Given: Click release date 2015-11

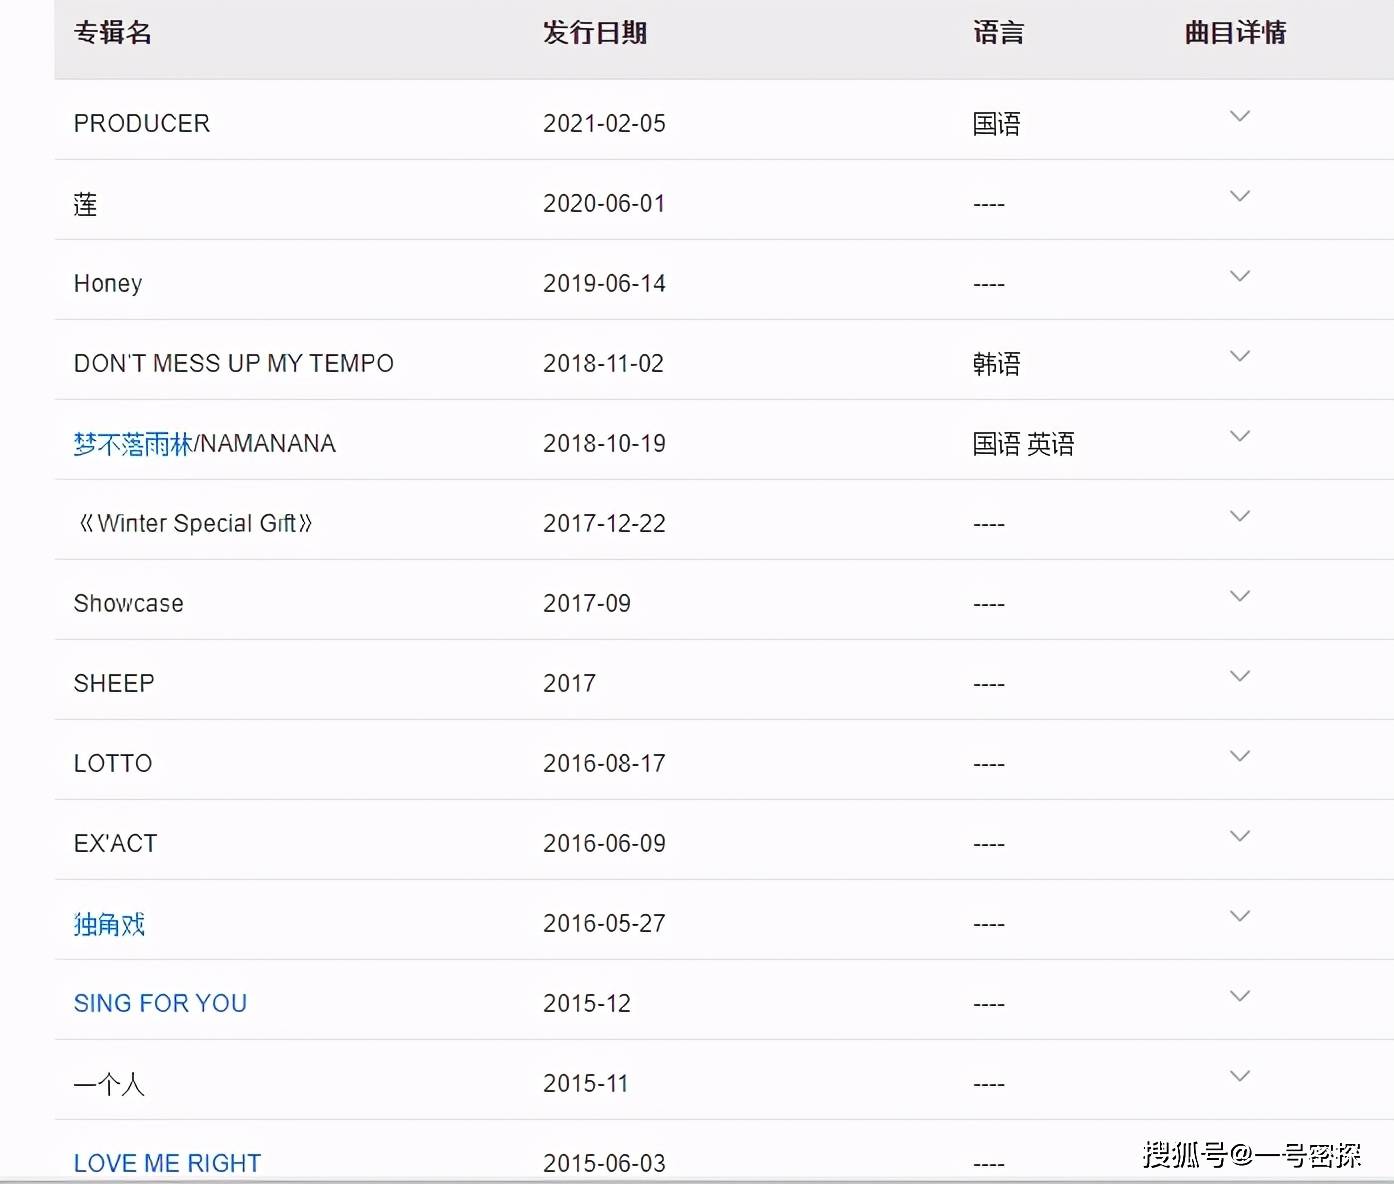Looking at the screenshot, I should pyautogui.click(x=586, y=1083).
